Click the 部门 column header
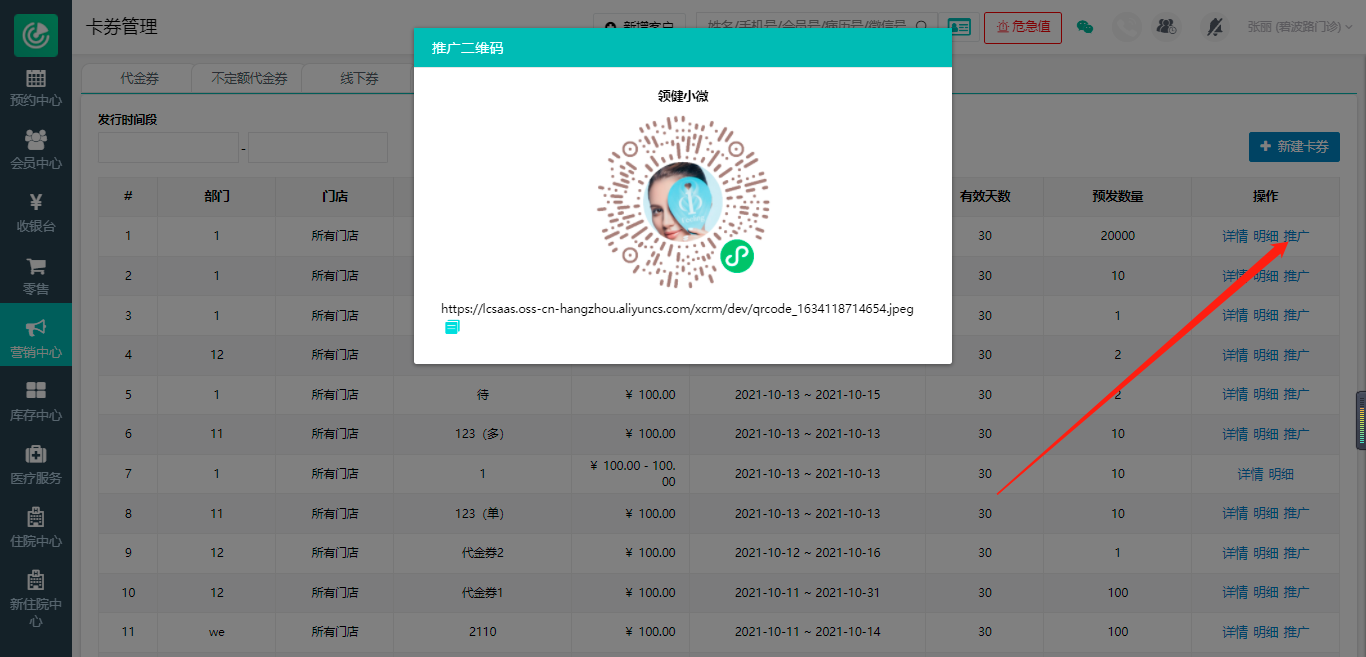 pyautogui.click(x=217, y=196)
